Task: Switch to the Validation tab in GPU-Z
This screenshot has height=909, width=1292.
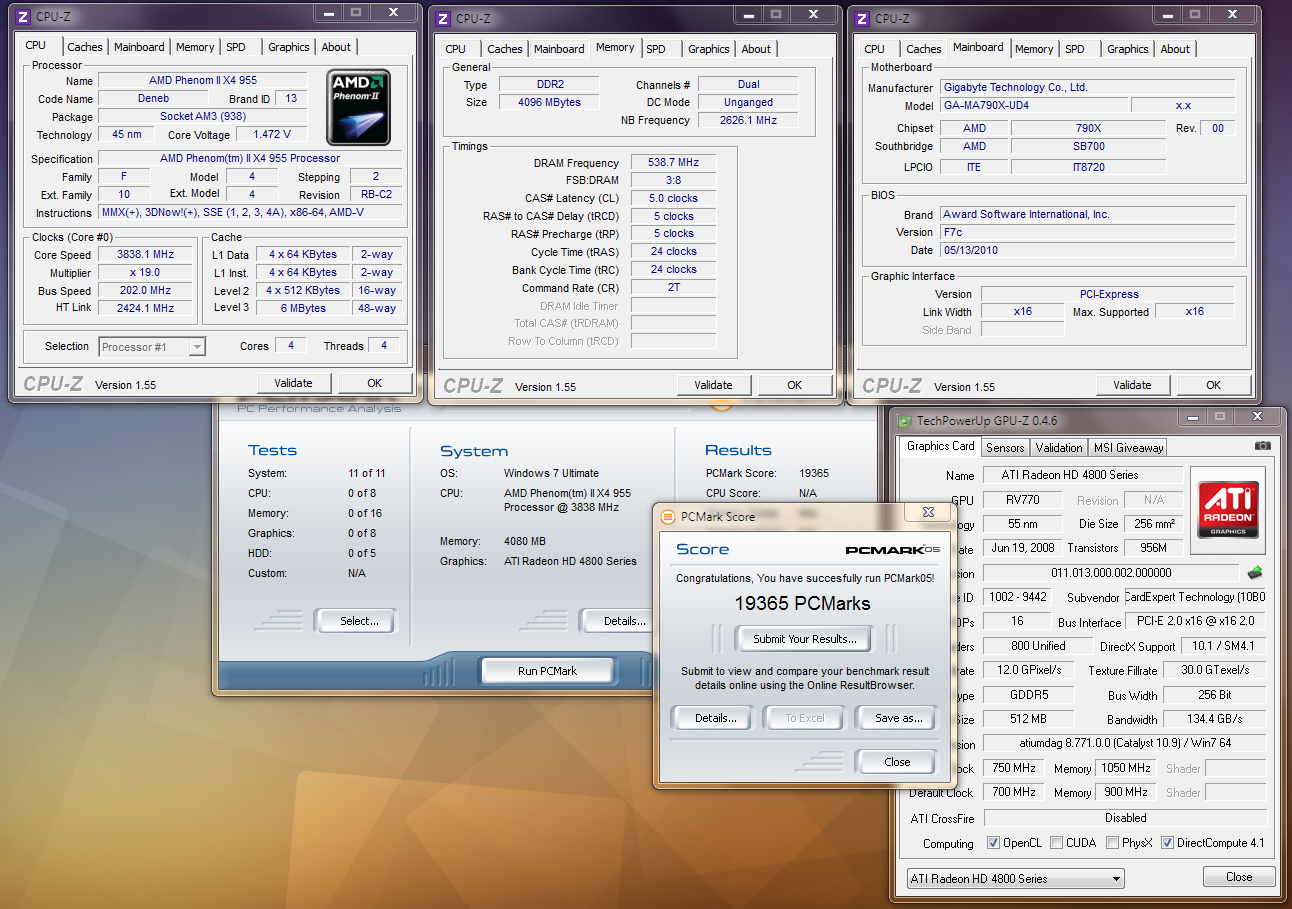Action: 1059,448
